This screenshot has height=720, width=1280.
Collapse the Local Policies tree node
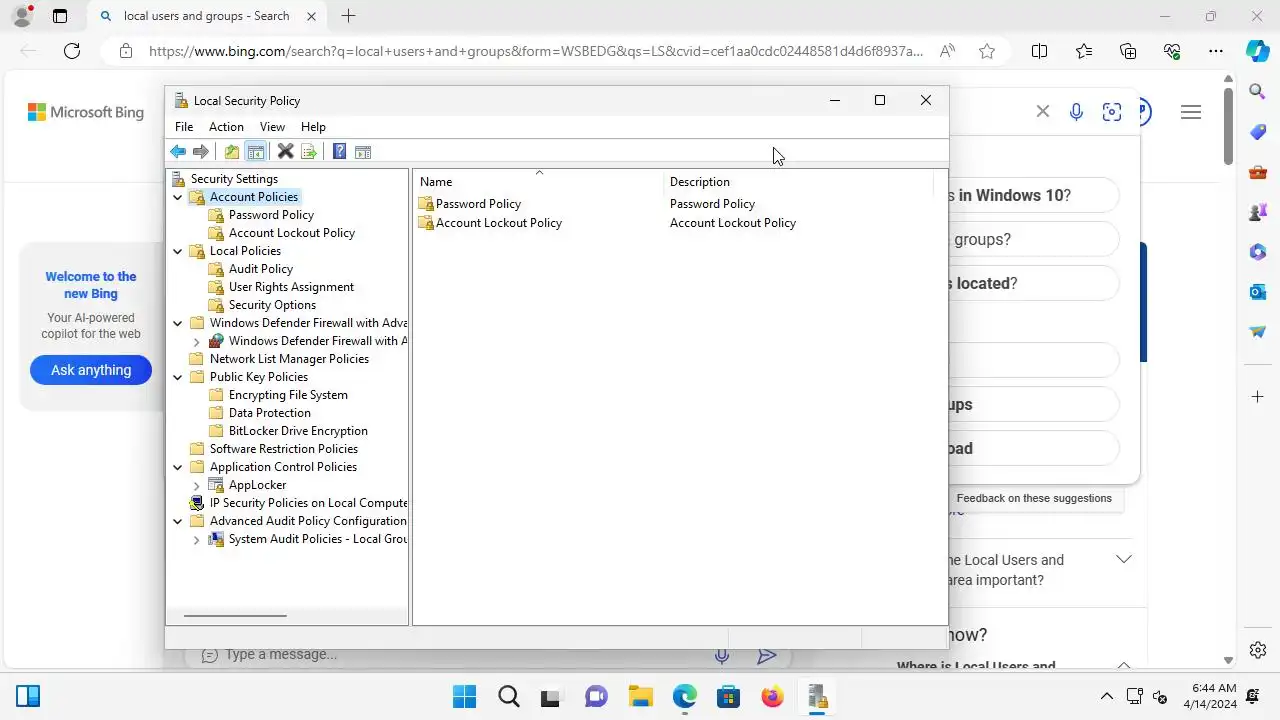178,251
